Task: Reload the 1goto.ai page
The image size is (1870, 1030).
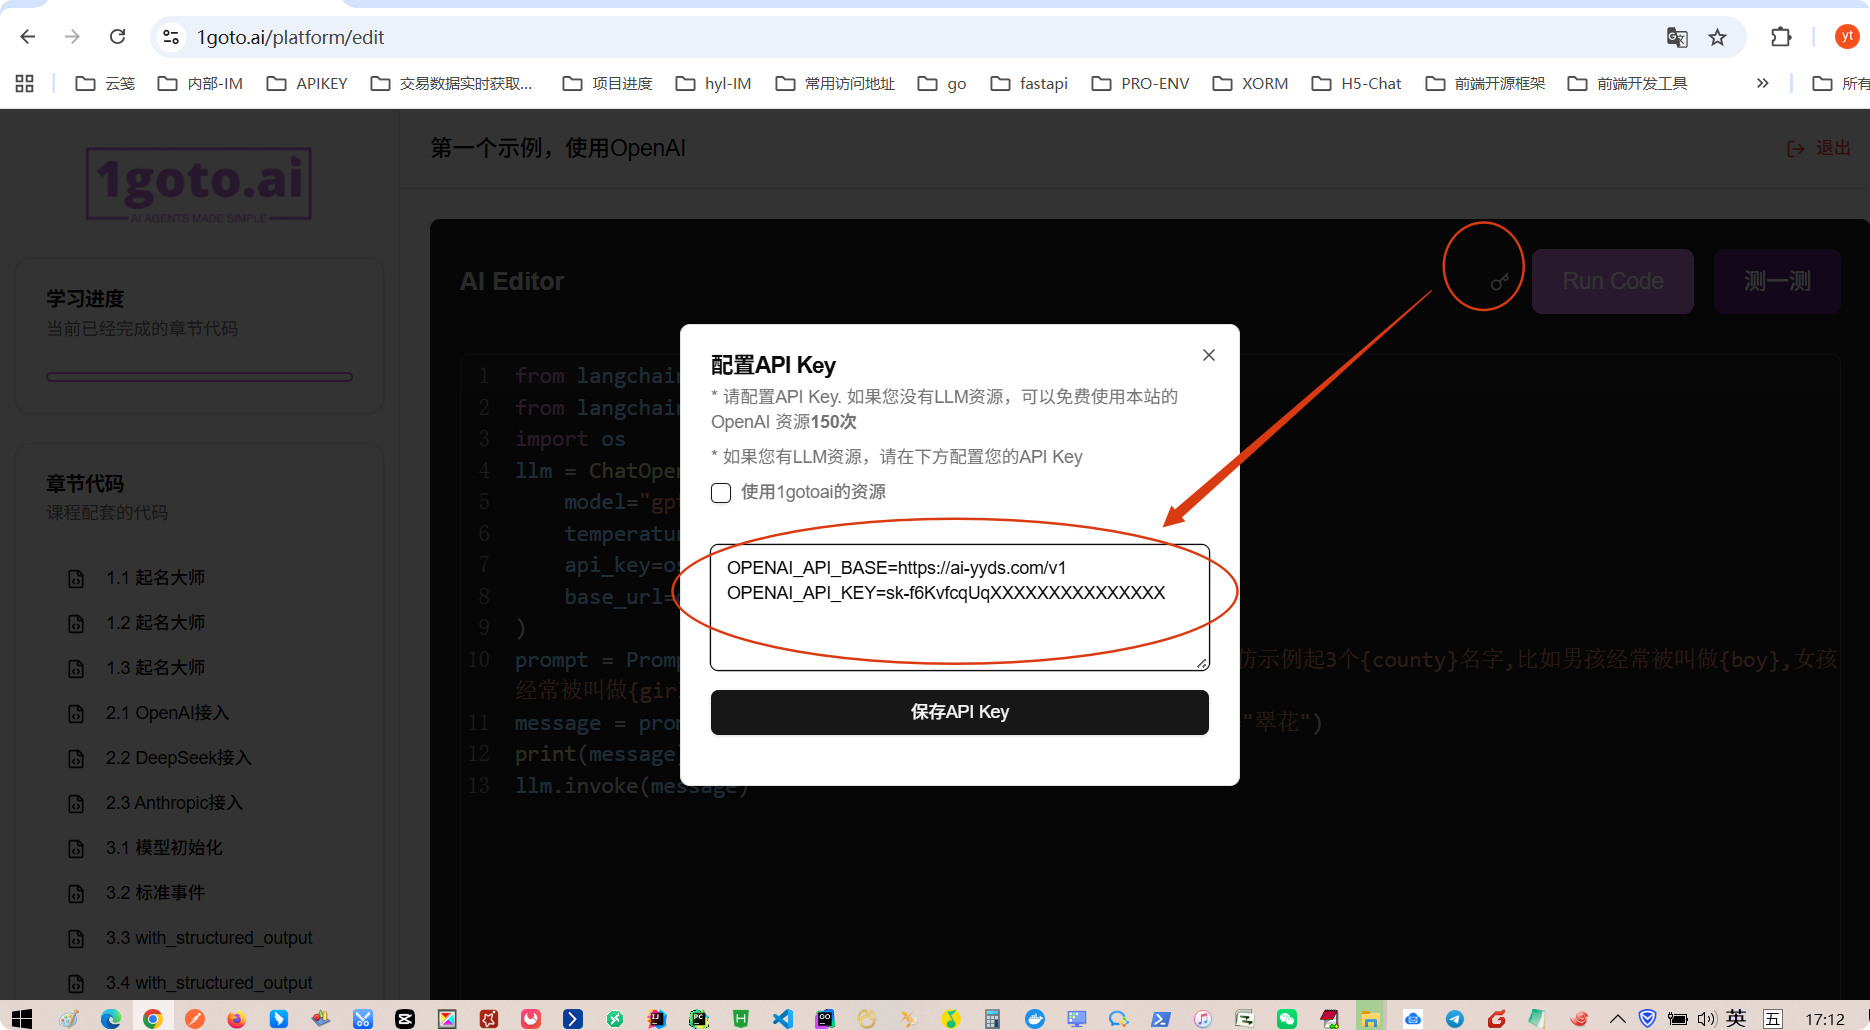Action: [x=117, y=37]
